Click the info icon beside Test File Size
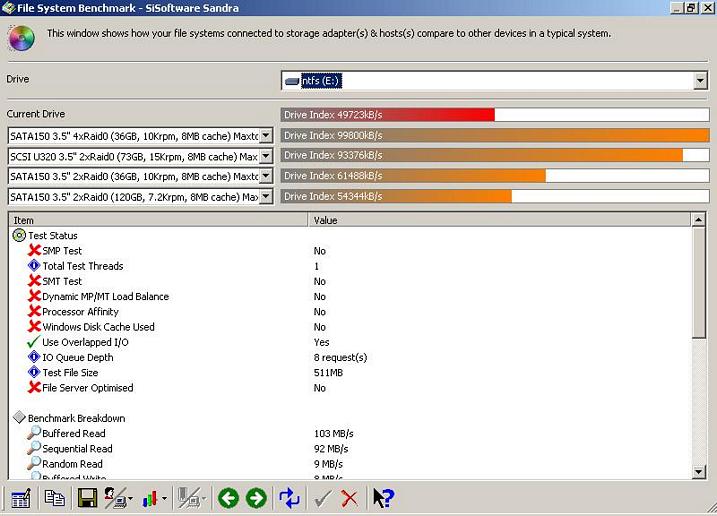Screen dimensions: 717x516 point(34,372)
